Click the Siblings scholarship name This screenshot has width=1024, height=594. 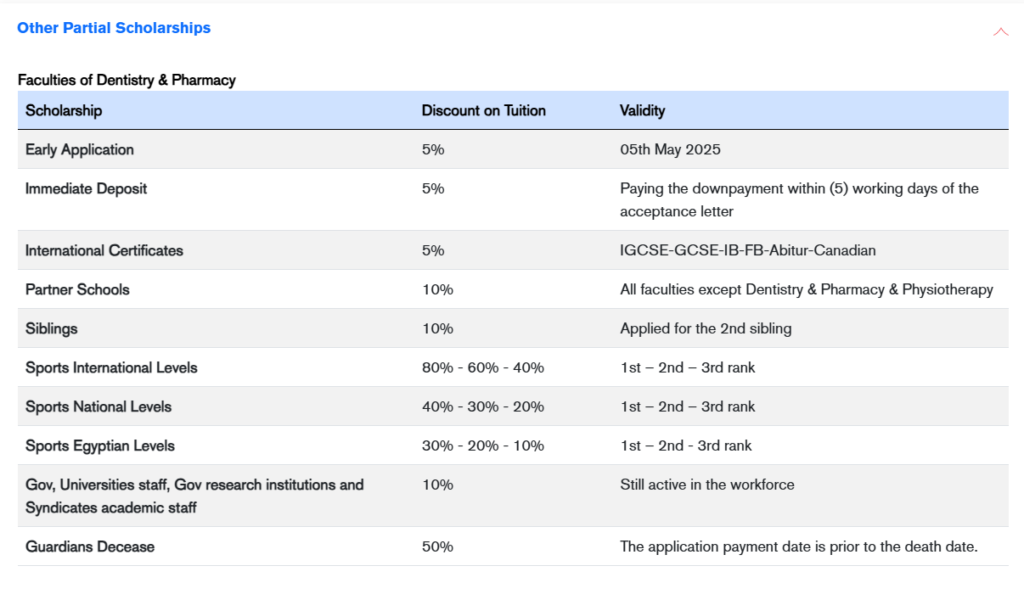tap(51, 329)
